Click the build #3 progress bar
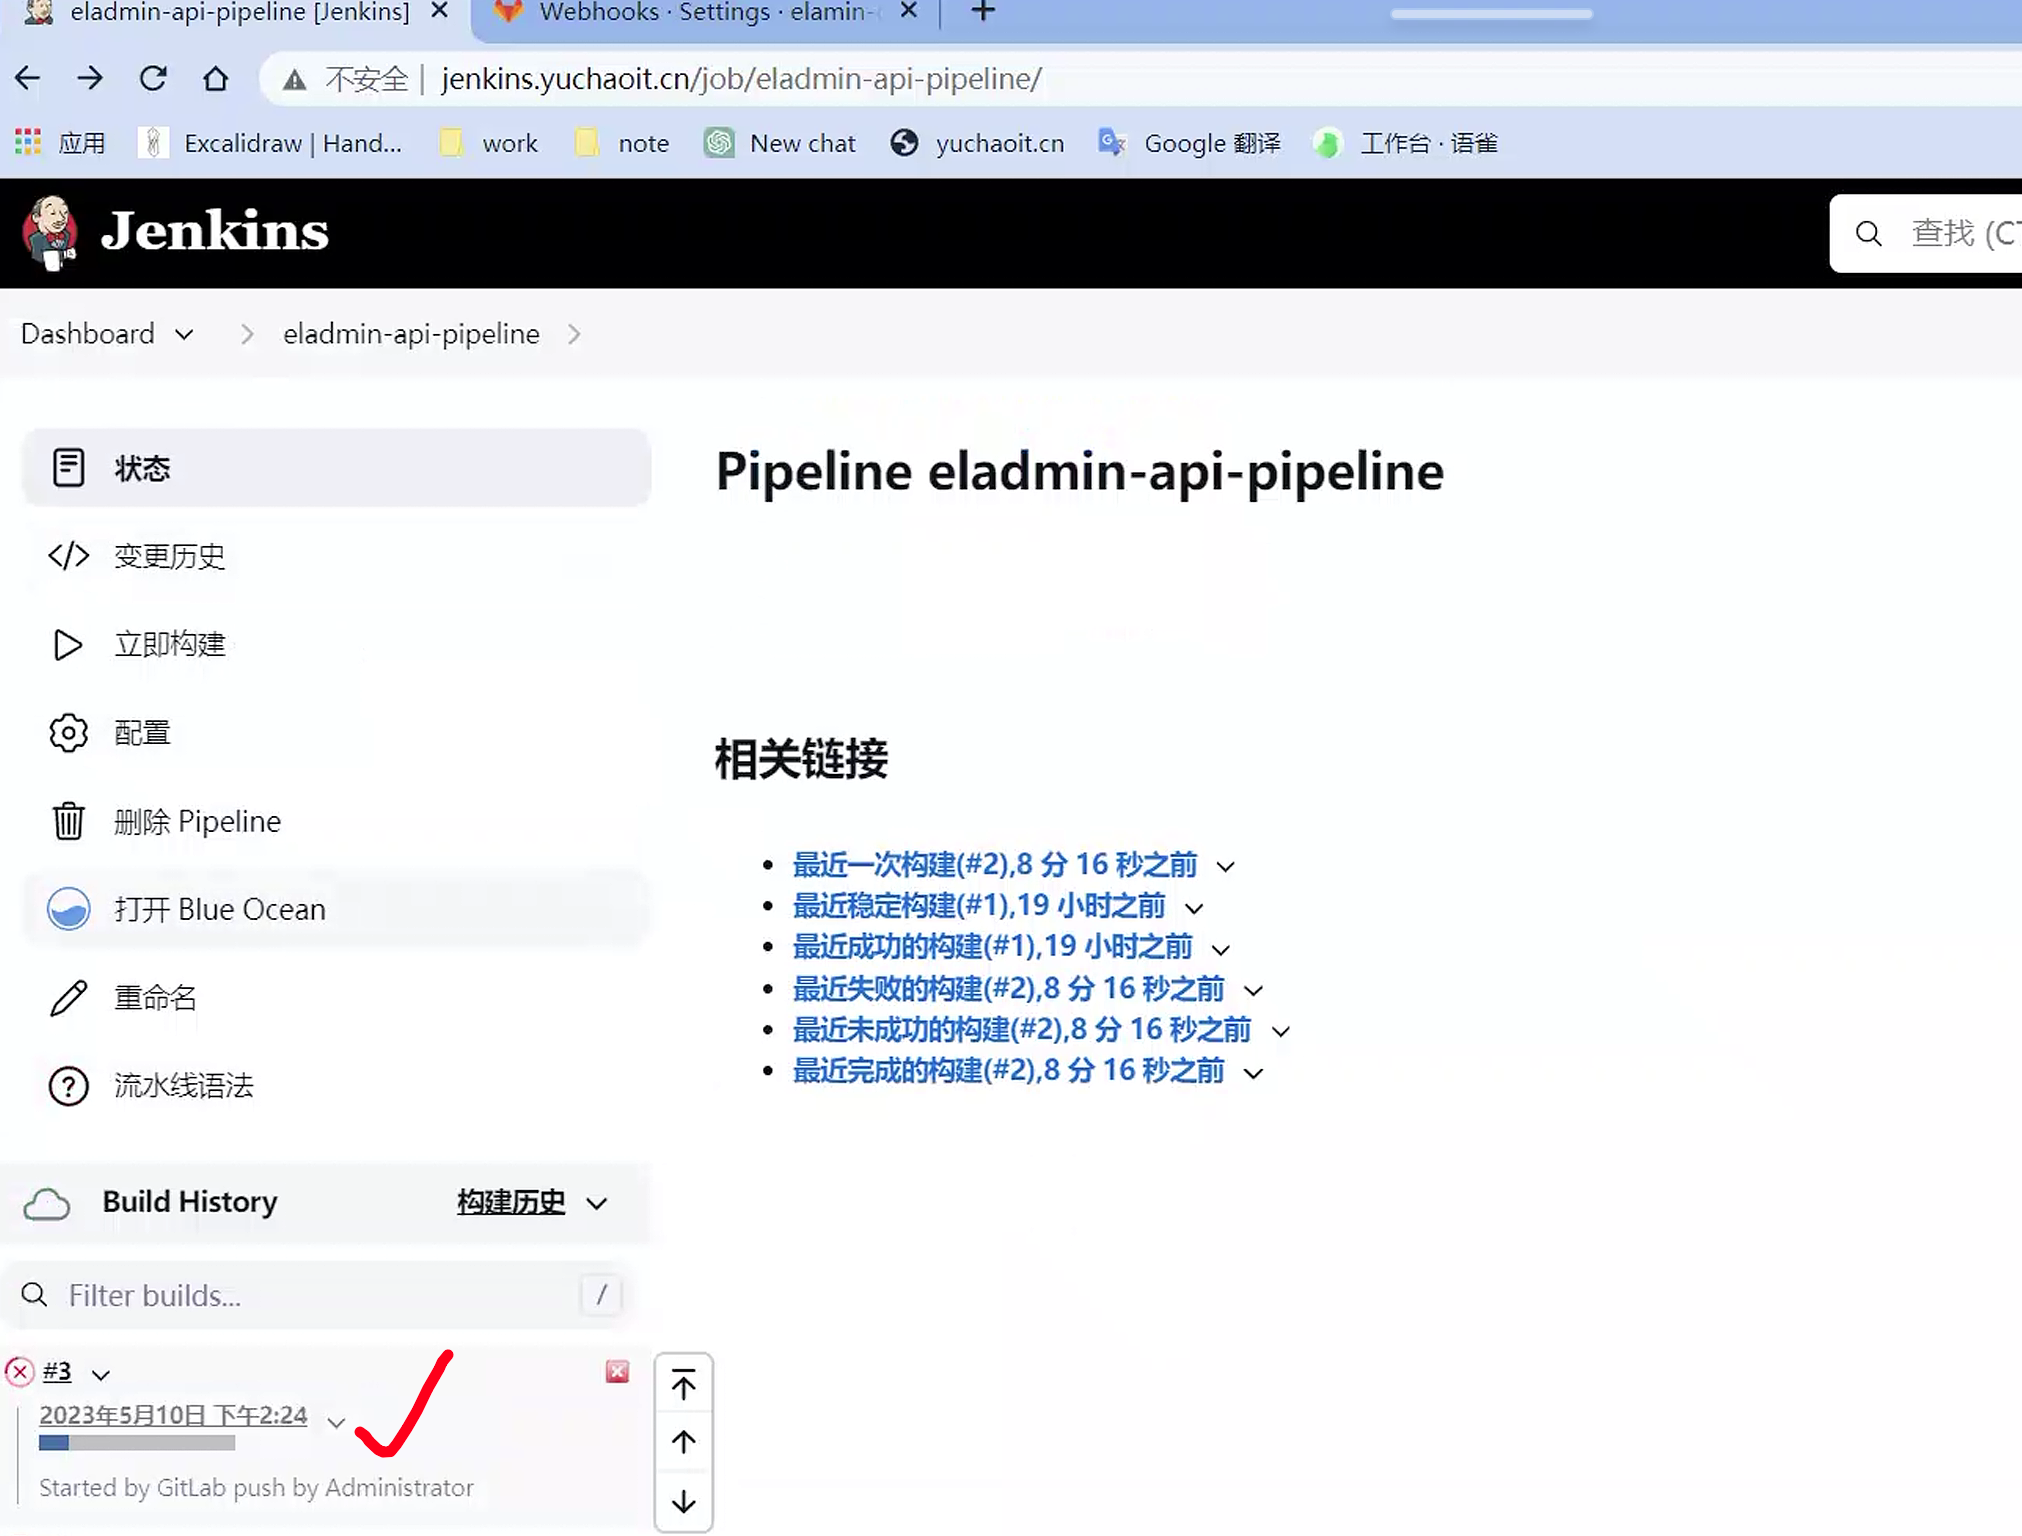This screenshot has width=2022, height=1536. point(137,1443)
